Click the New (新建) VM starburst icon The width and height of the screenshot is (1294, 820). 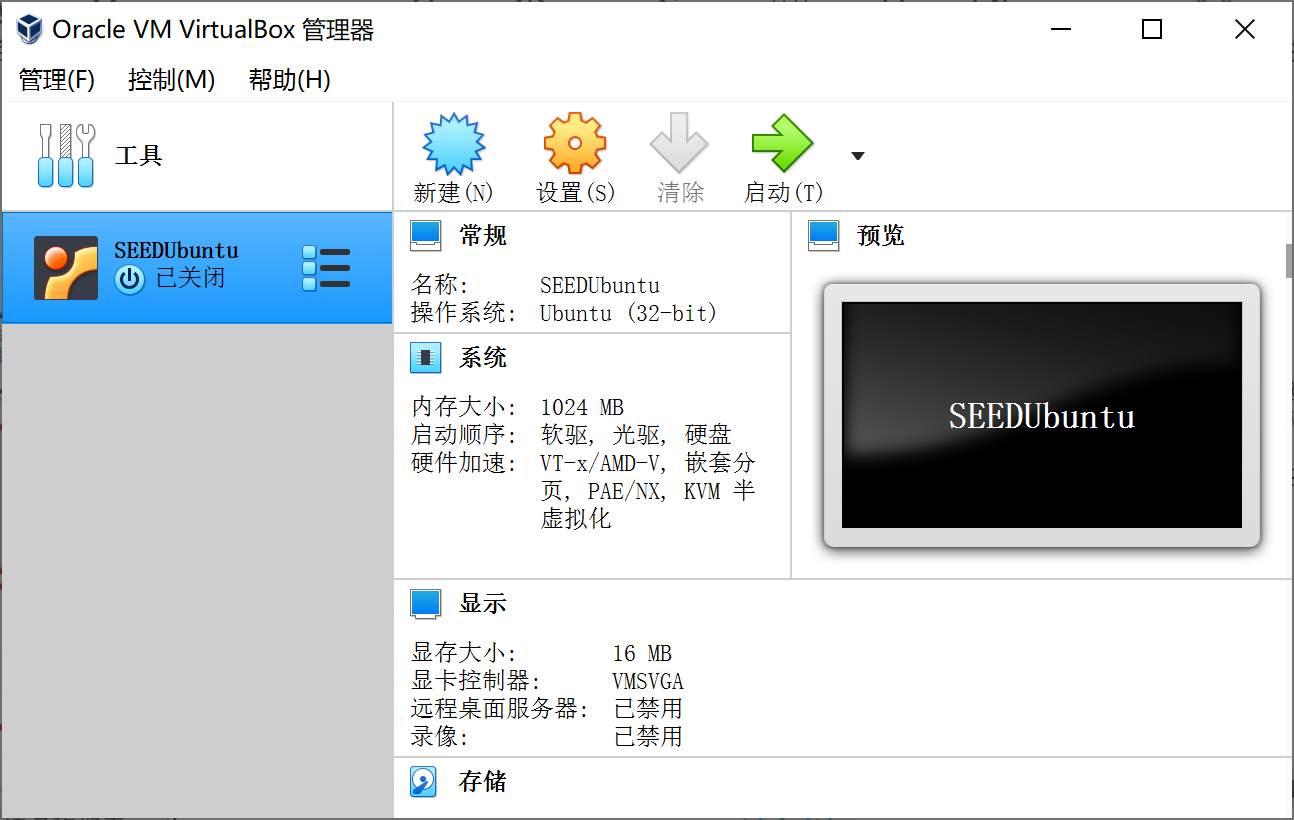click(454, 144)
